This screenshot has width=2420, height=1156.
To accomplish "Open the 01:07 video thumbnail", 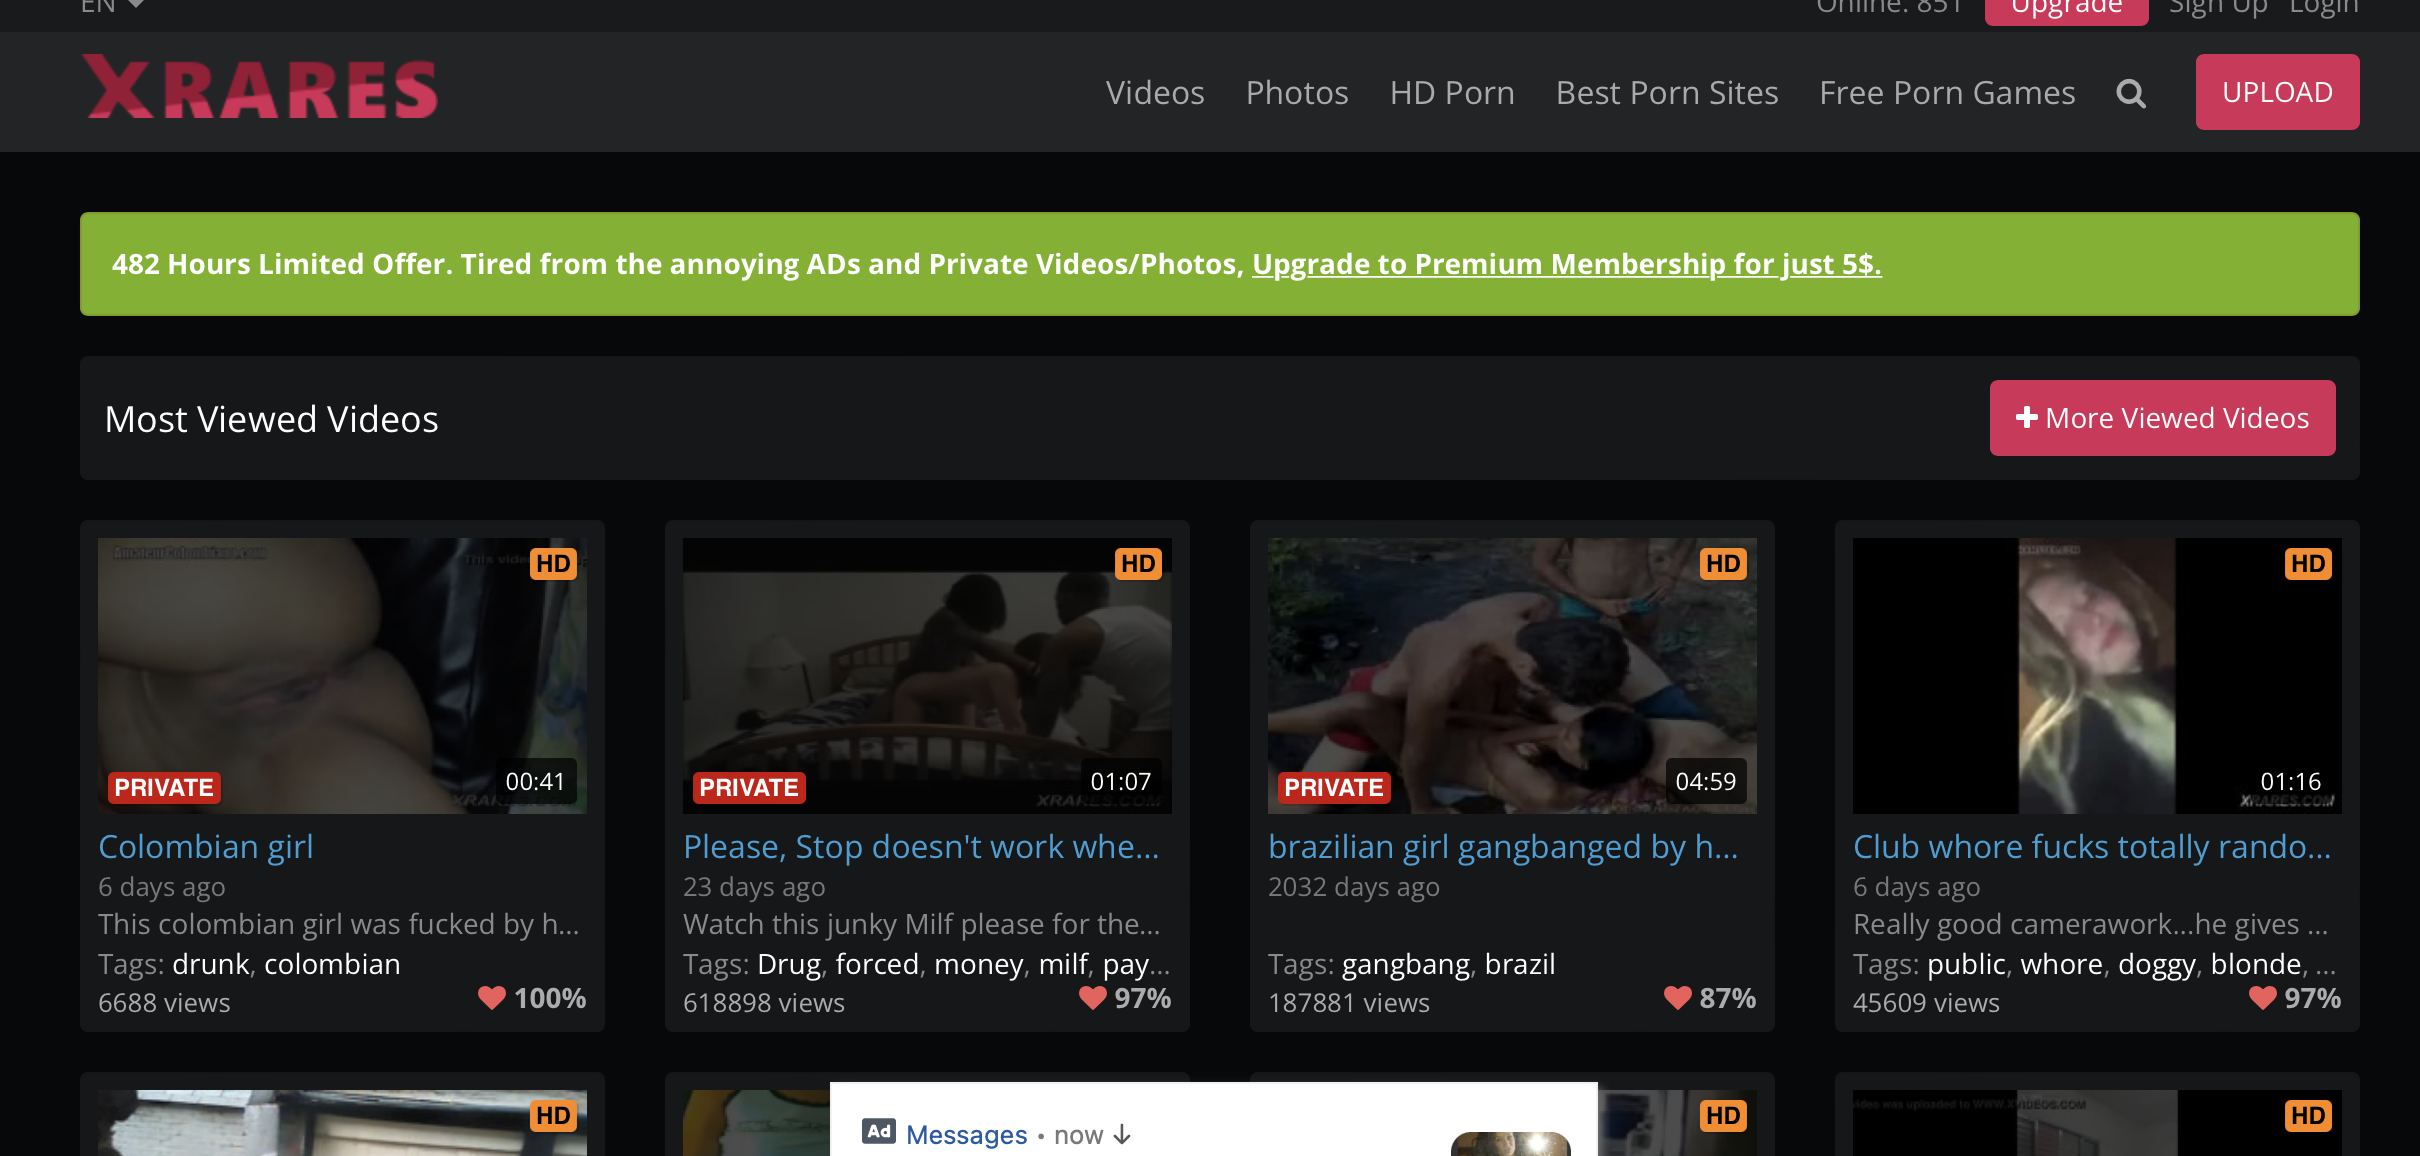I will (927, 676).
